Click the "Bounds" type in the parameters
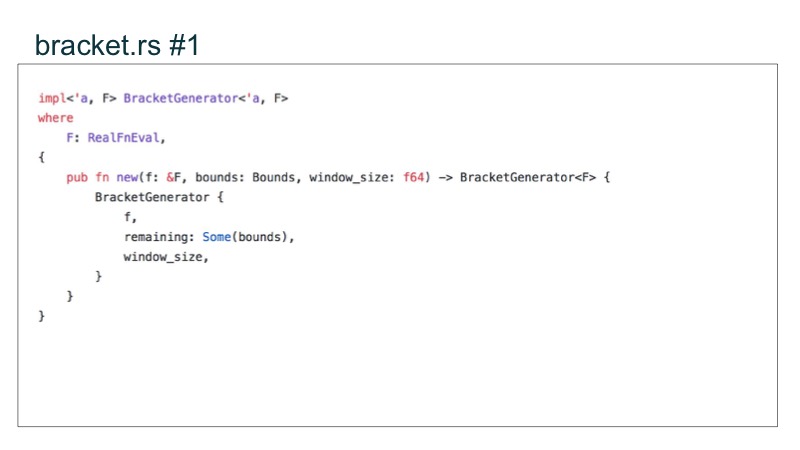 click(275, 177)
